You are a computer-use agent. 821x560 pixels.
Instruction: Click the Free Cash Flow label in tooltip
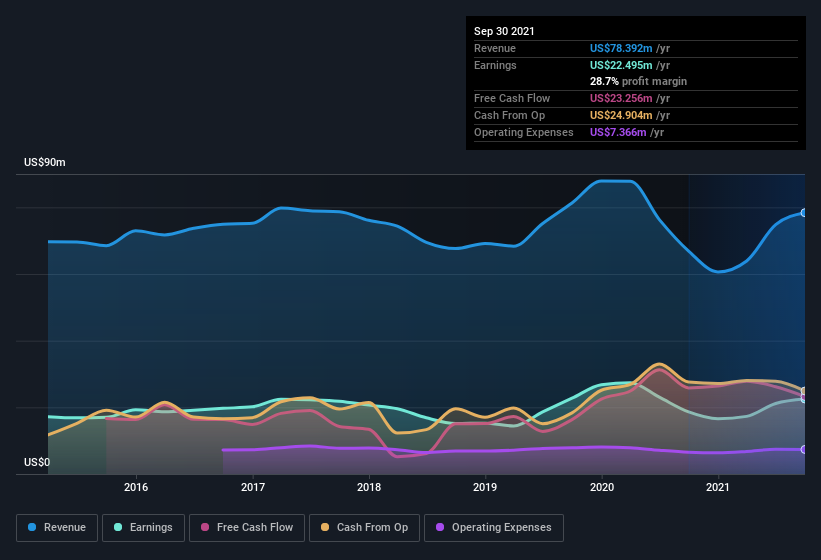pyautogui.click(x=512, y=98)
